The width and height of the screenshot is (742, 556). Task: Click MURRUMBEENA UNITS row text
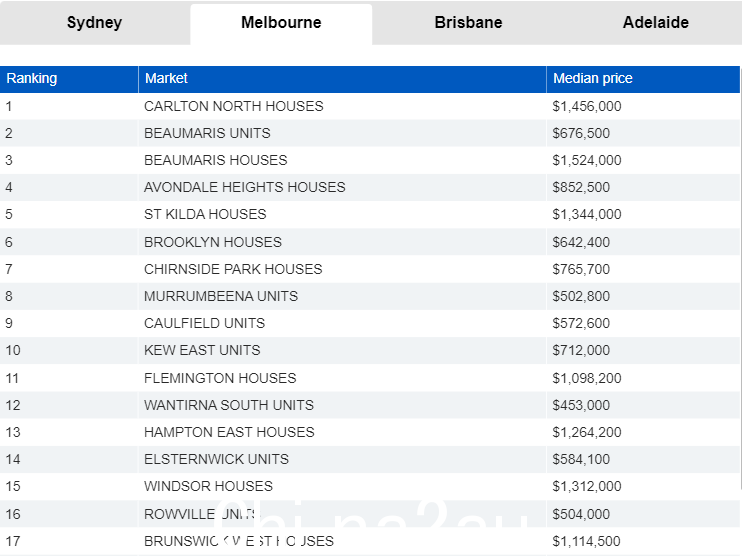click(221, 296)
